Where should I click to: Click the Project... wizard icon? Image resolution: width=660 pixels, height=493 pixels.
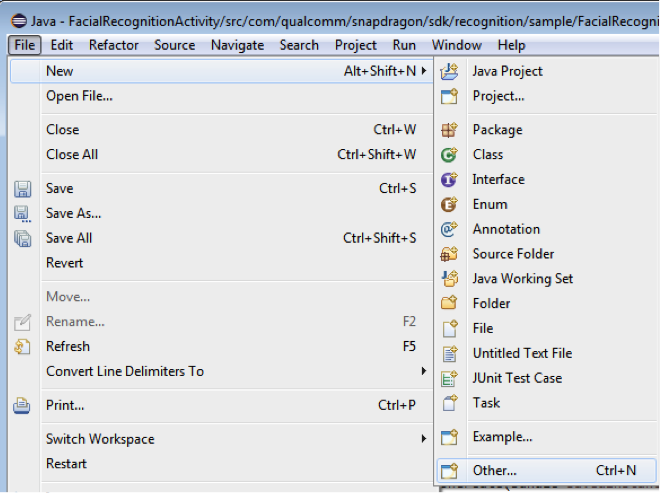tap(449, 96)
